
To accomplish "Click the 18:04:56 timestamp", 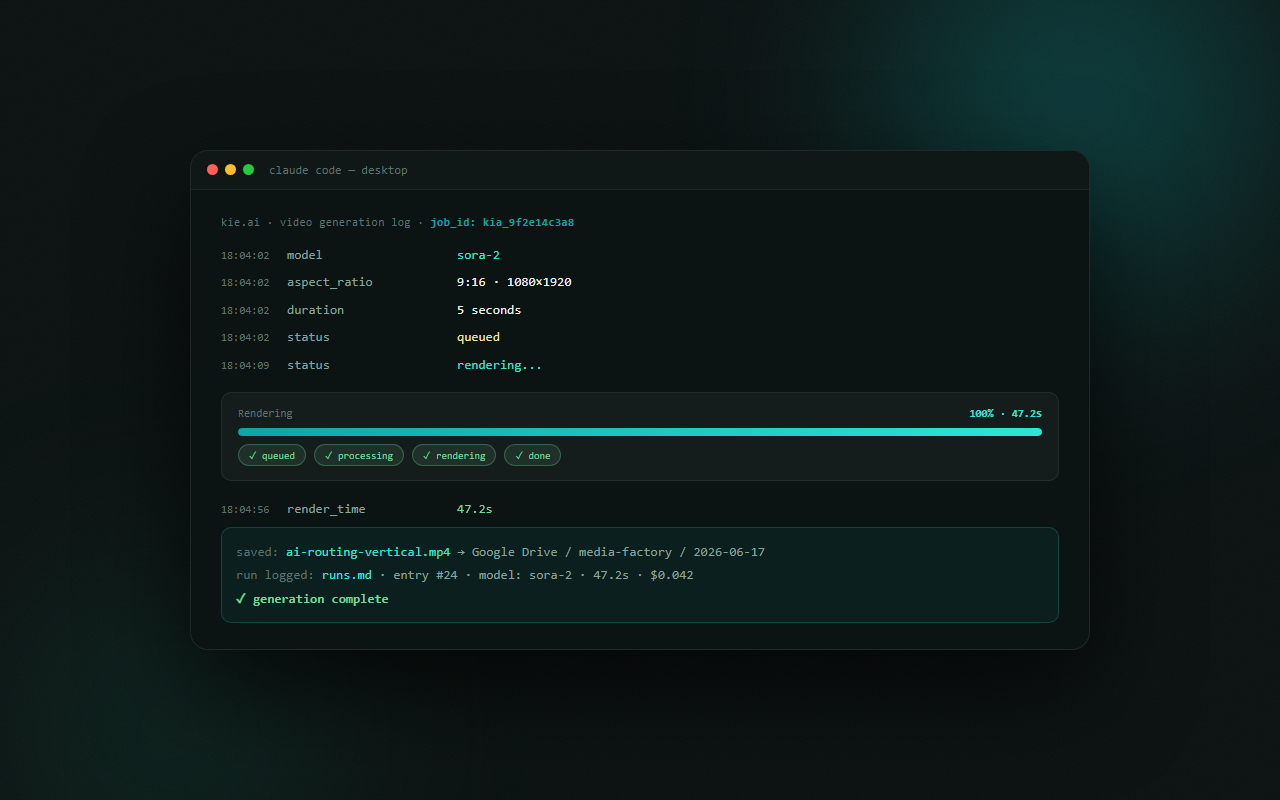I will pos(245,509).
